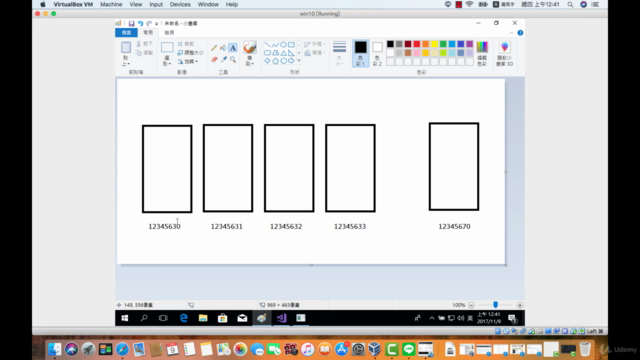Open the Customize Quick Access Toolbar dropdown

click(156, 24)
